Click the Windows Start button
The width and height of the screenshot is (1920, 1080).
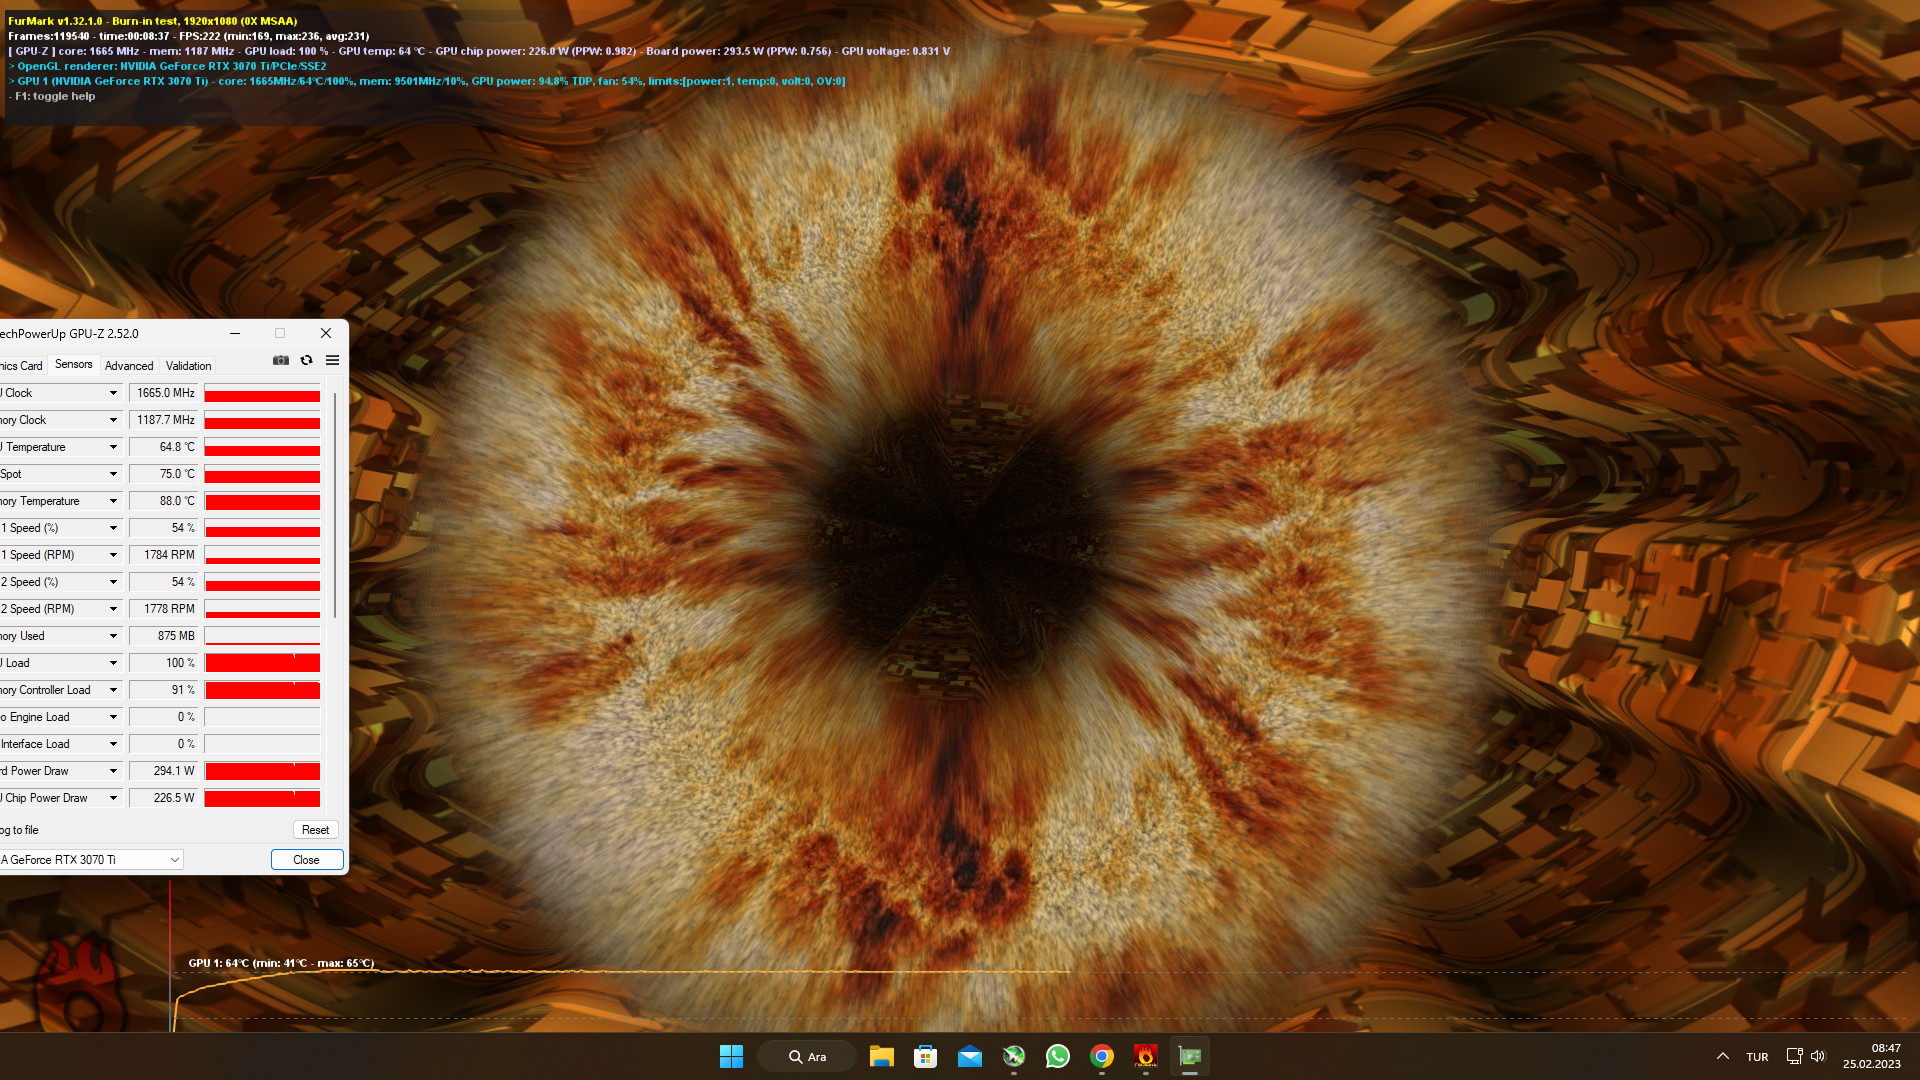click(731, 1056)
